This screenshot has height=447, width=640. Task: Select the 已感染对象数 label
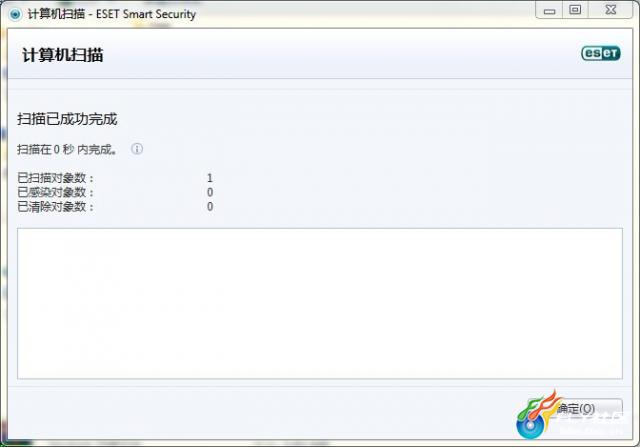click(x=56, y=192)
